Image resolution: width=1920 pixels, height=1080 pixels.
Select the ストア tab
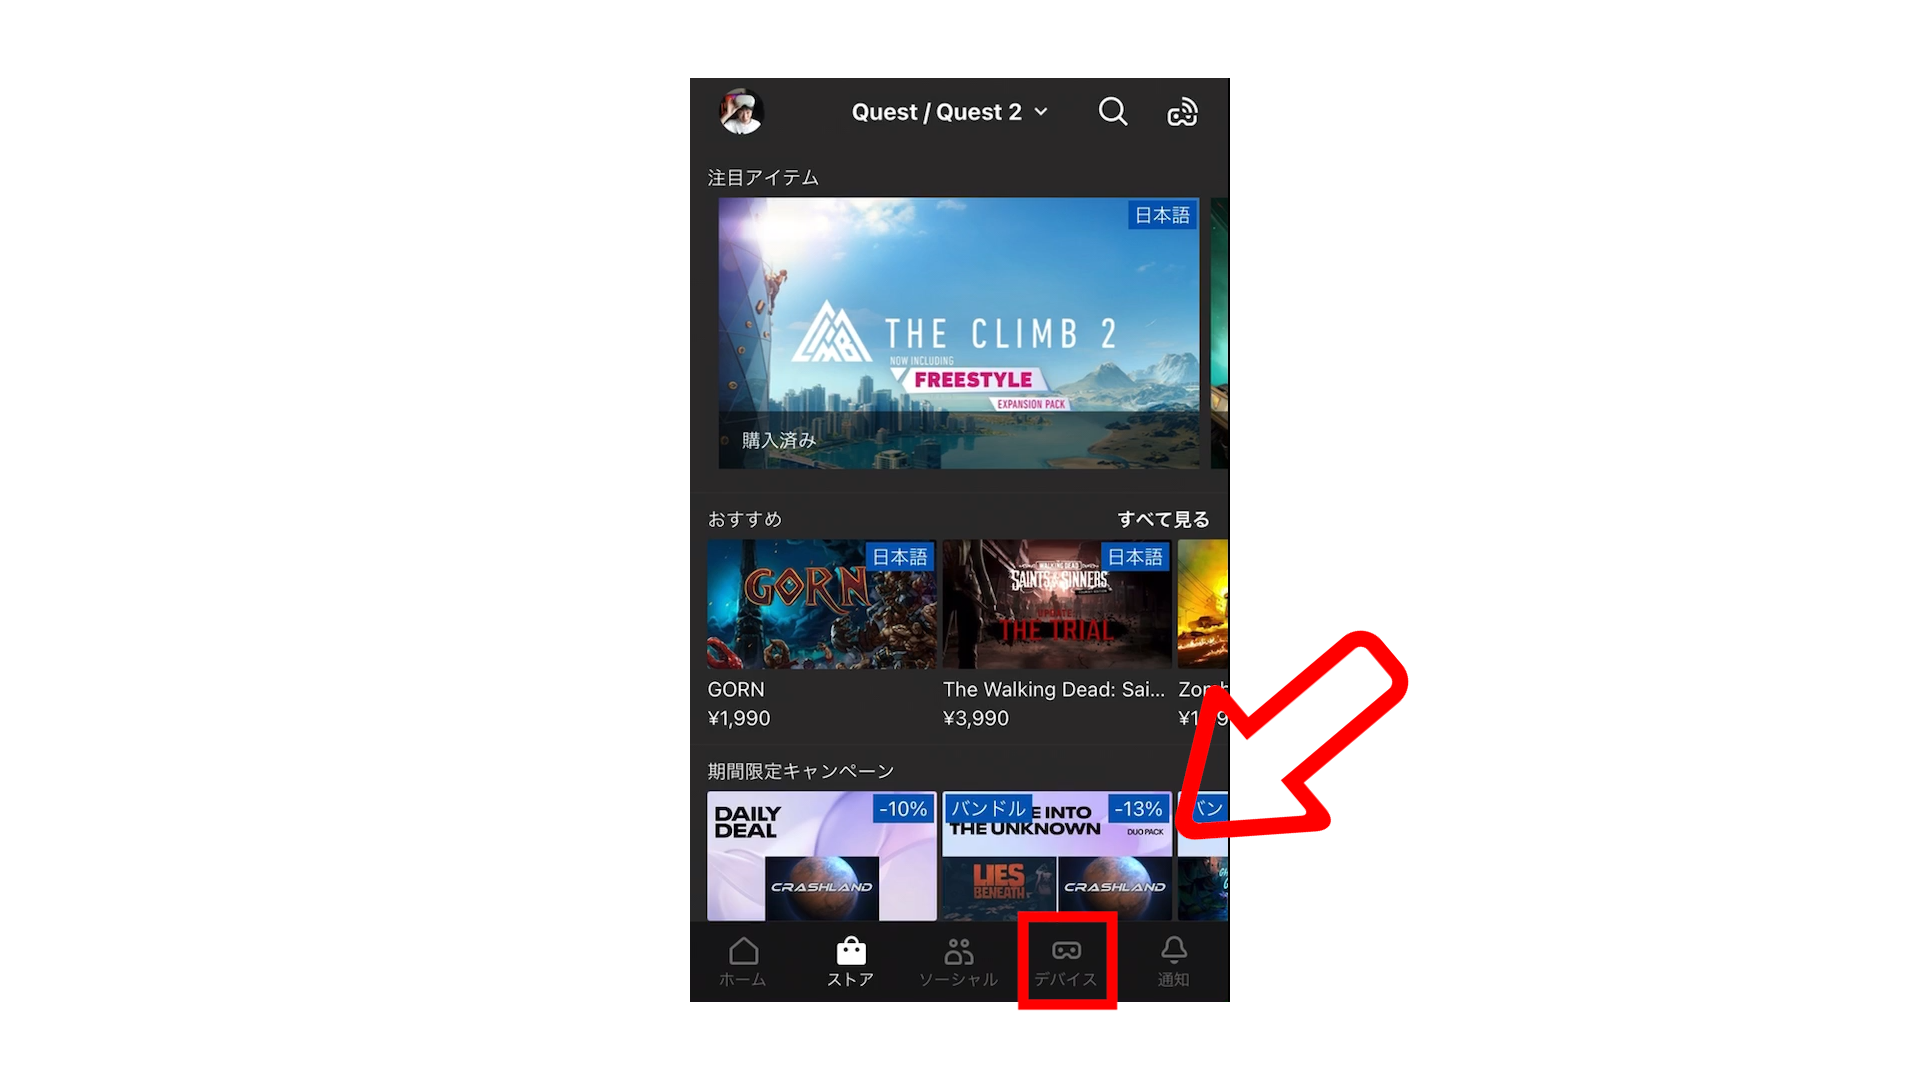pyautogui.click(x=851, y=962)
